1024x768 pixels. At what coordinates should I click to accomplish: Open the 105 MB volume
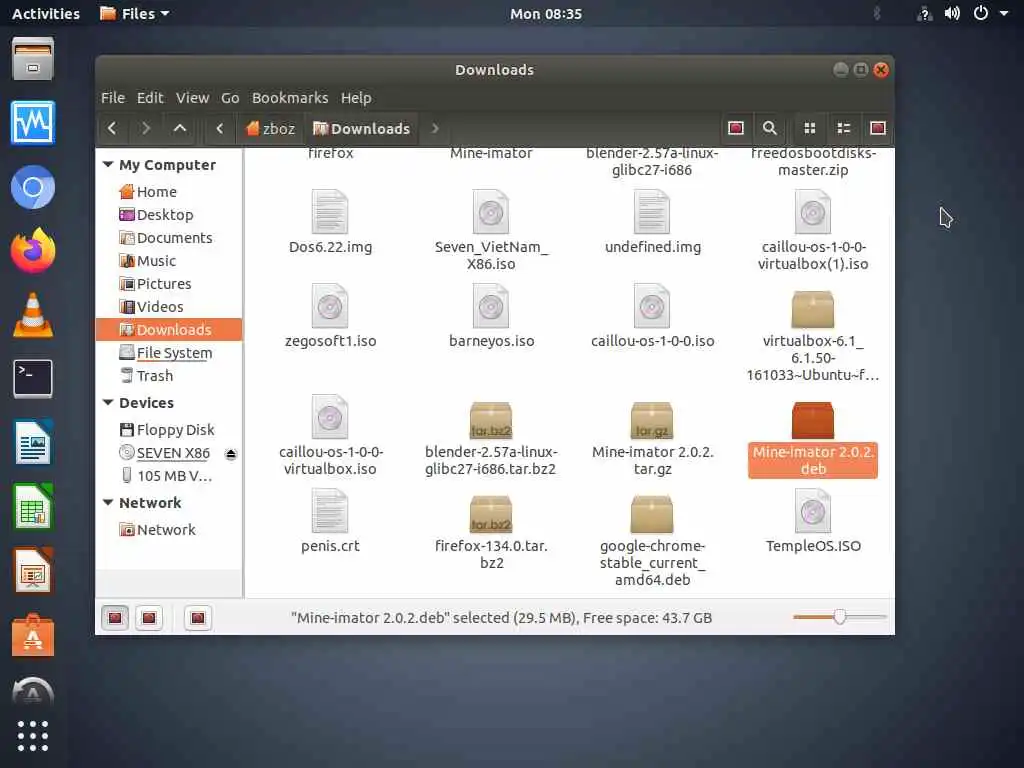click(169, 475)
